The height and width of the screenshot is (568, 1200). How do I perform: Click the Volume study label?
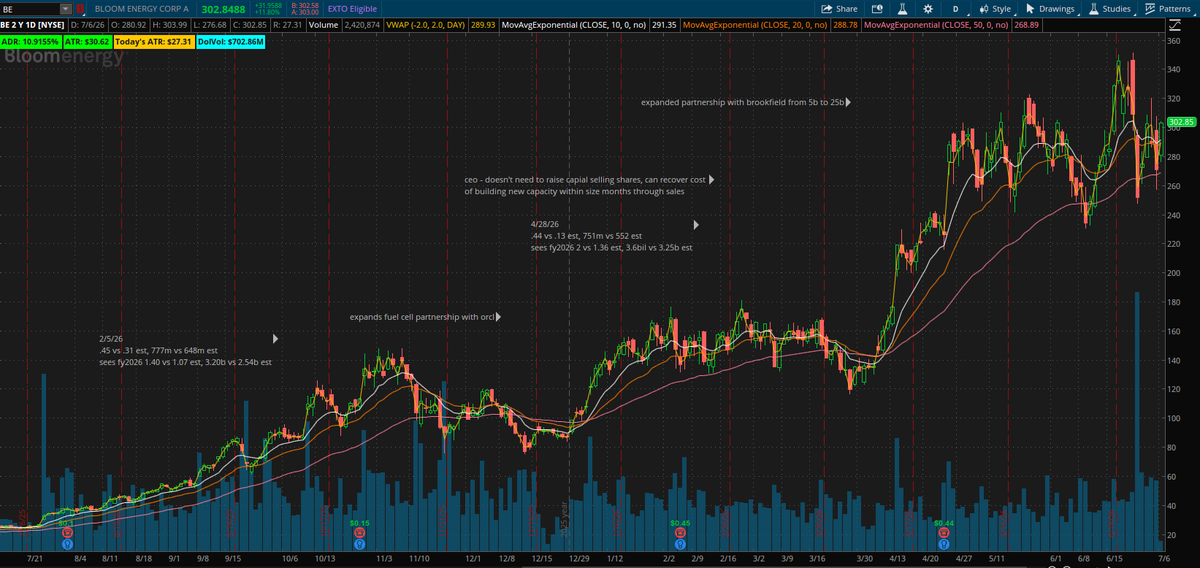tap(323, 23)
